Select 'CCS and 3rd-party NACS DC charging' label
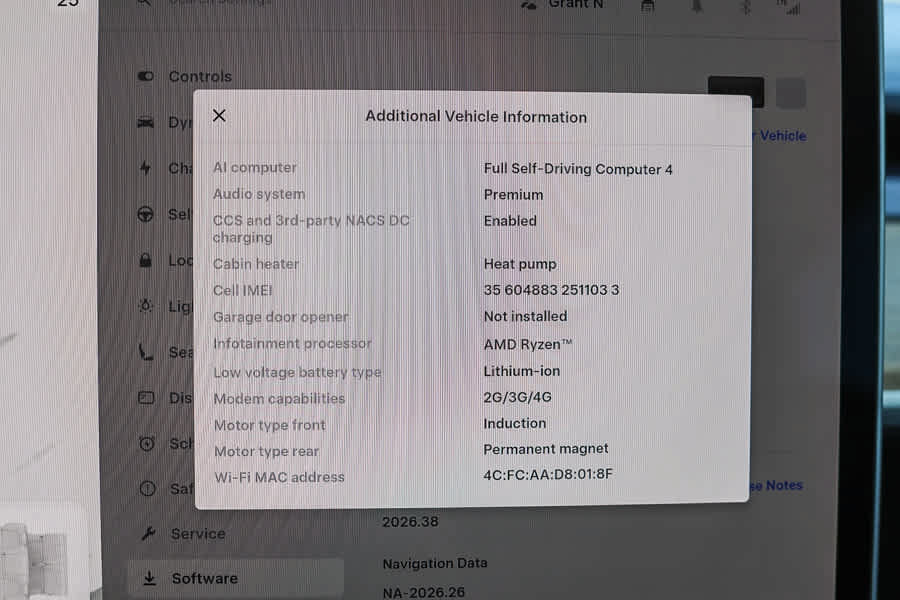 click(311, 229)
